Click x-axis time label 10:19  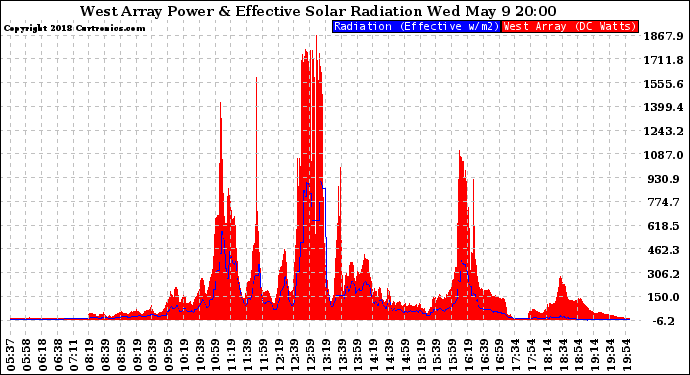[184, 355]
